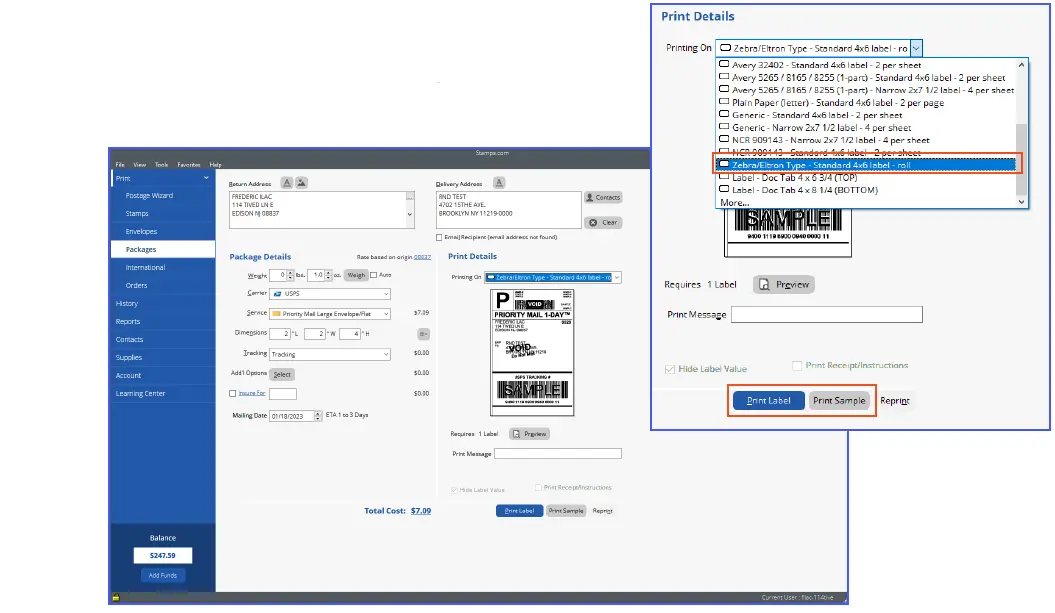Screen dimensions: 1055x613
Task: Open the Favorites menu
Action: [188, 165]
